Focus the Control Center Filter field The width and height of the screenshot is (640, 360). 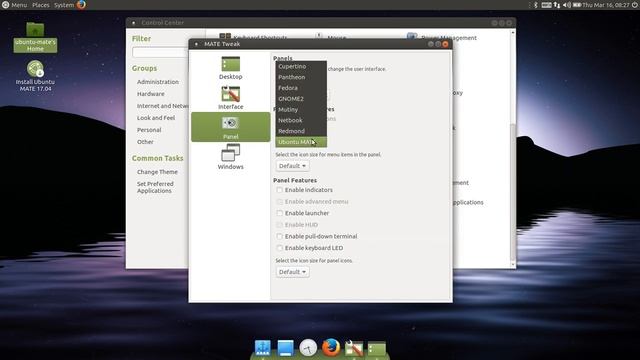pos(160,52)
